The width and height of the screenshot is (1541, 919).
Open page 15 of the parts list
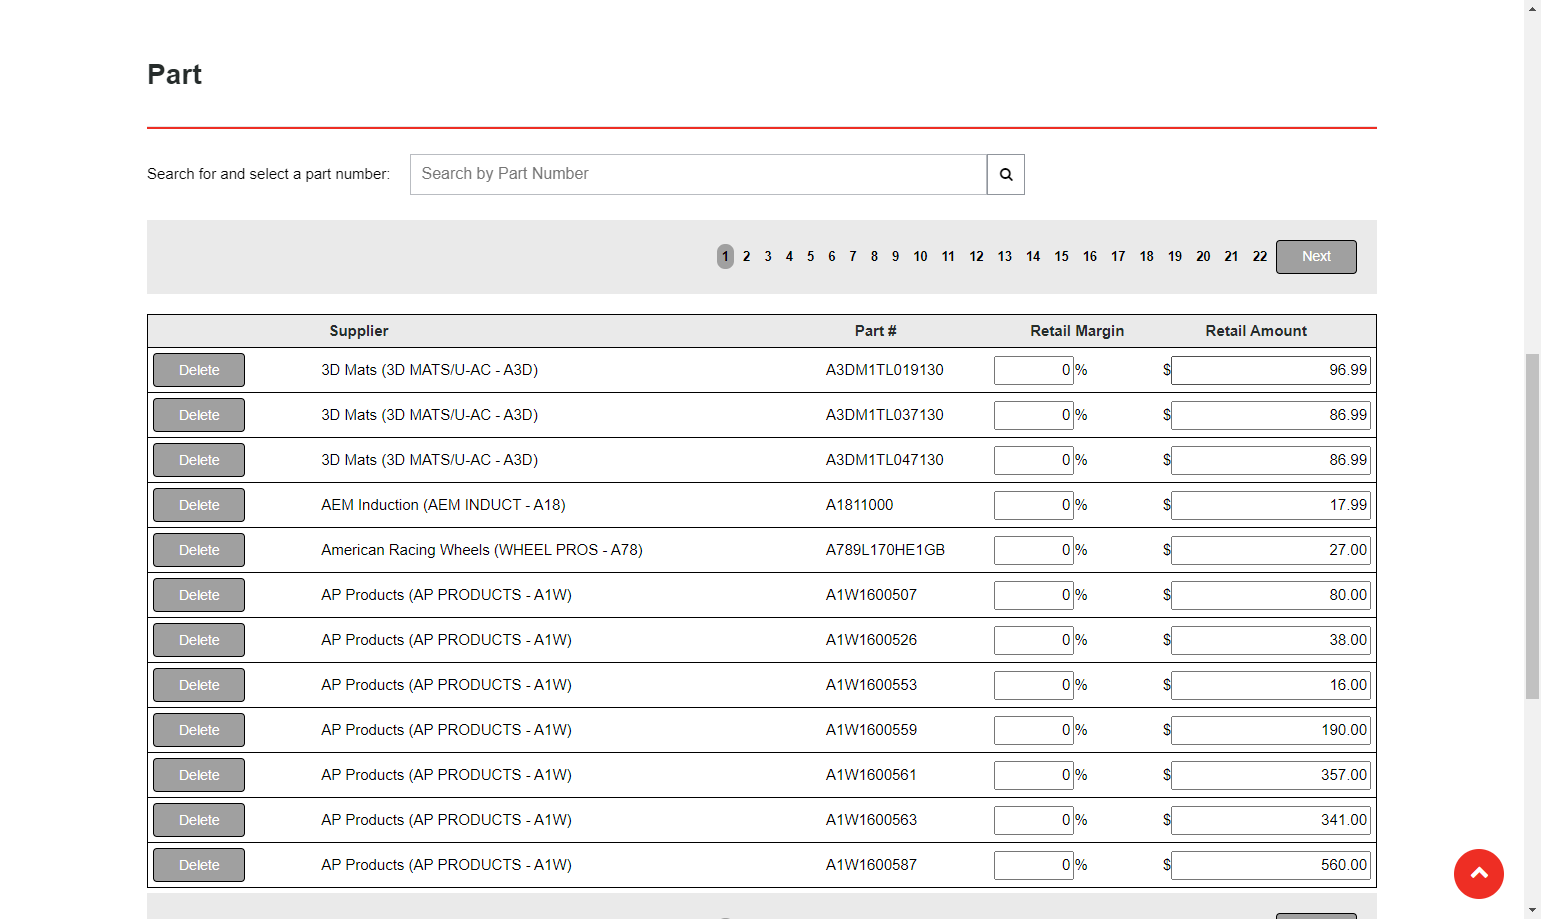click(x=1061, y=257)
